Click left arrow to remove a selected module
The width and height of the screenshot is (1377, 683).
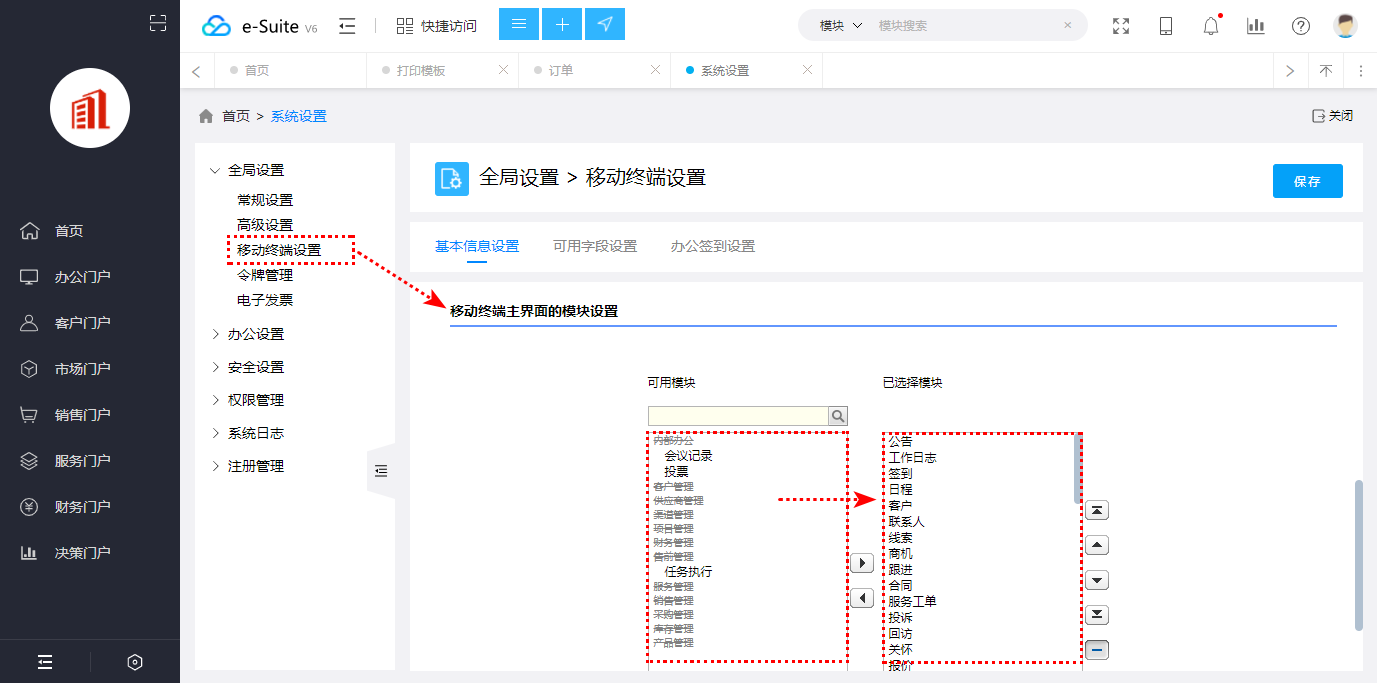pyautogui.click(x=862, y=597)
